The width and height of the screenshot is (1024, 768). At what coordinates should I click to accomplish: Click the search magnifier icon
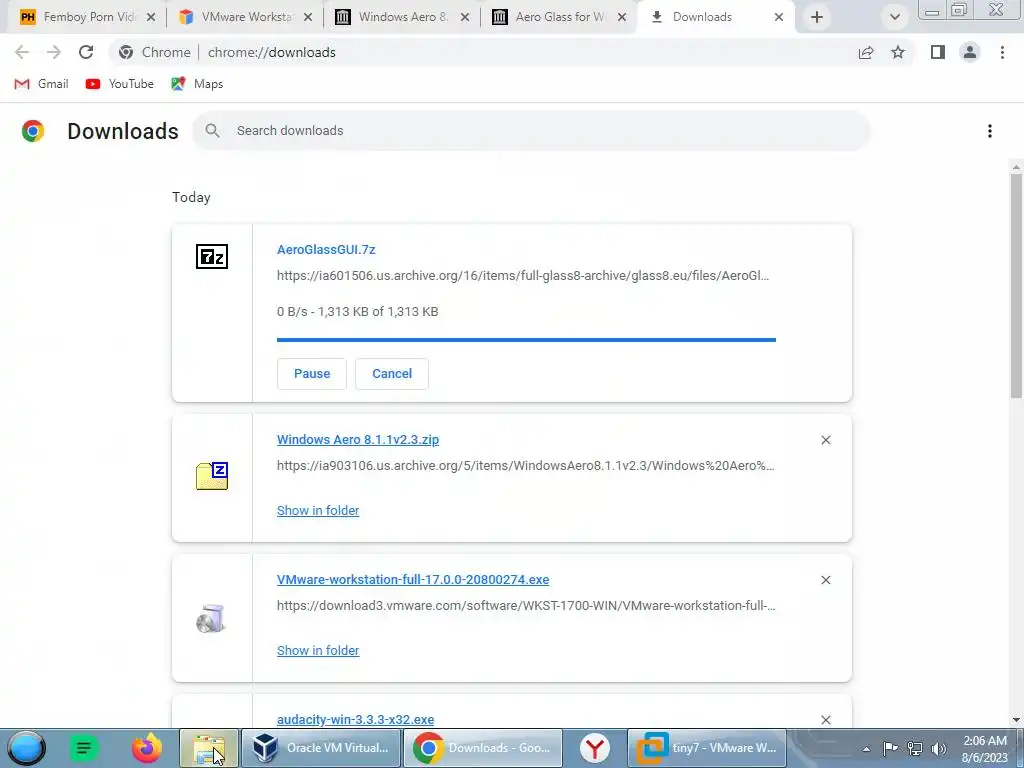click(x=212, y=131)
